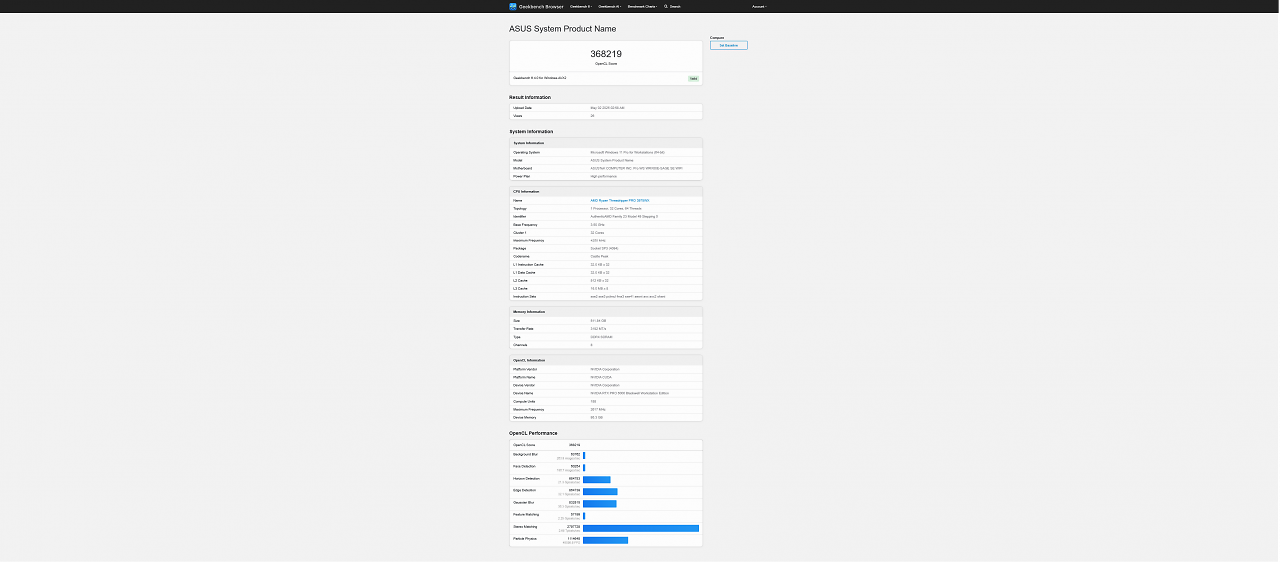
Task: Expand the Benchmark Charts menu
Action: (x=642, y=6)
